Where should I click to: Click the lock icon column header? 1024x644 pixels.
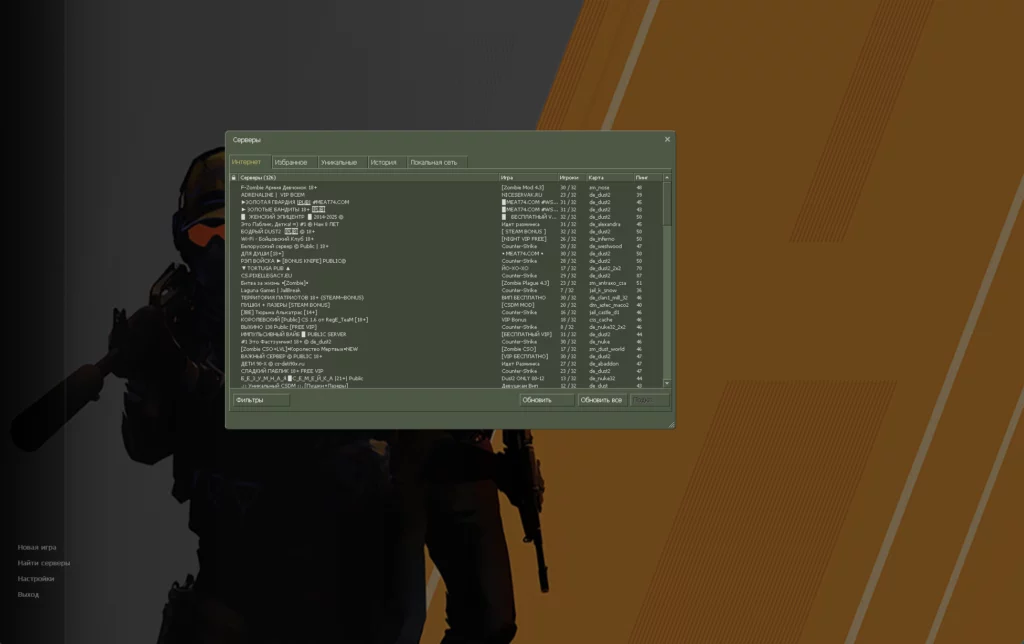[234, 178]
